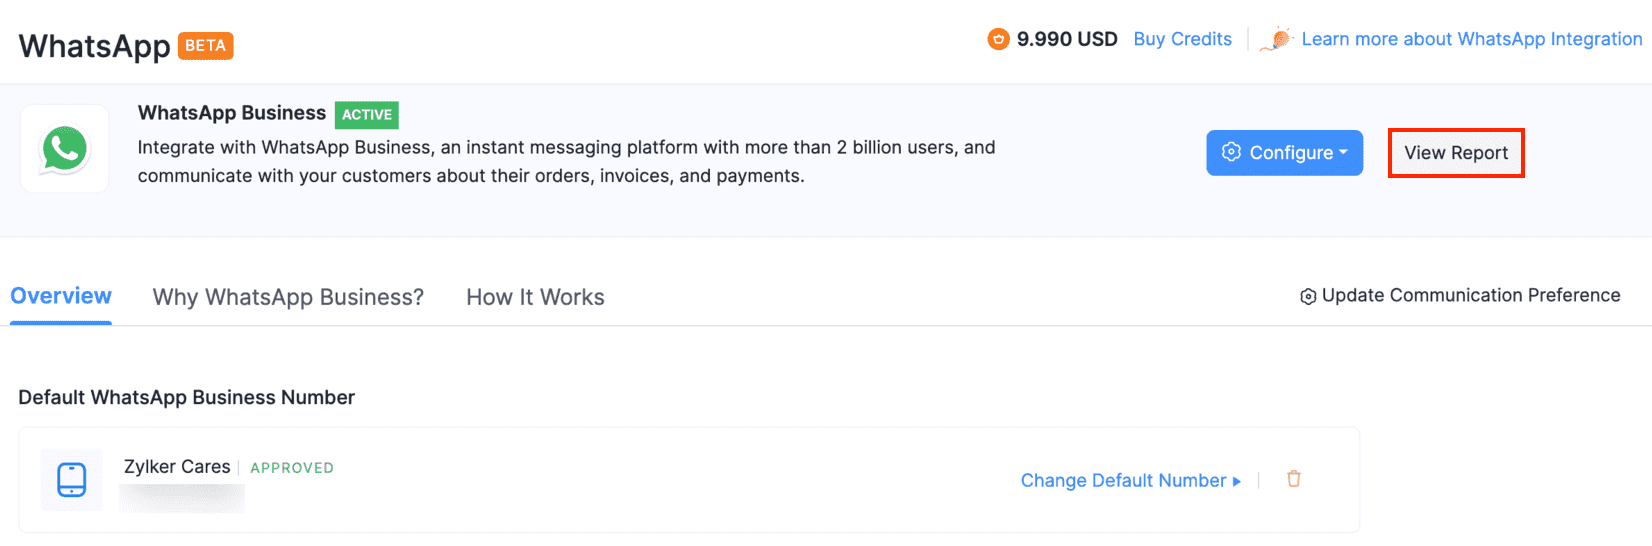
Task: Click the WhatsApp logo icon
Action: point(65,149)
